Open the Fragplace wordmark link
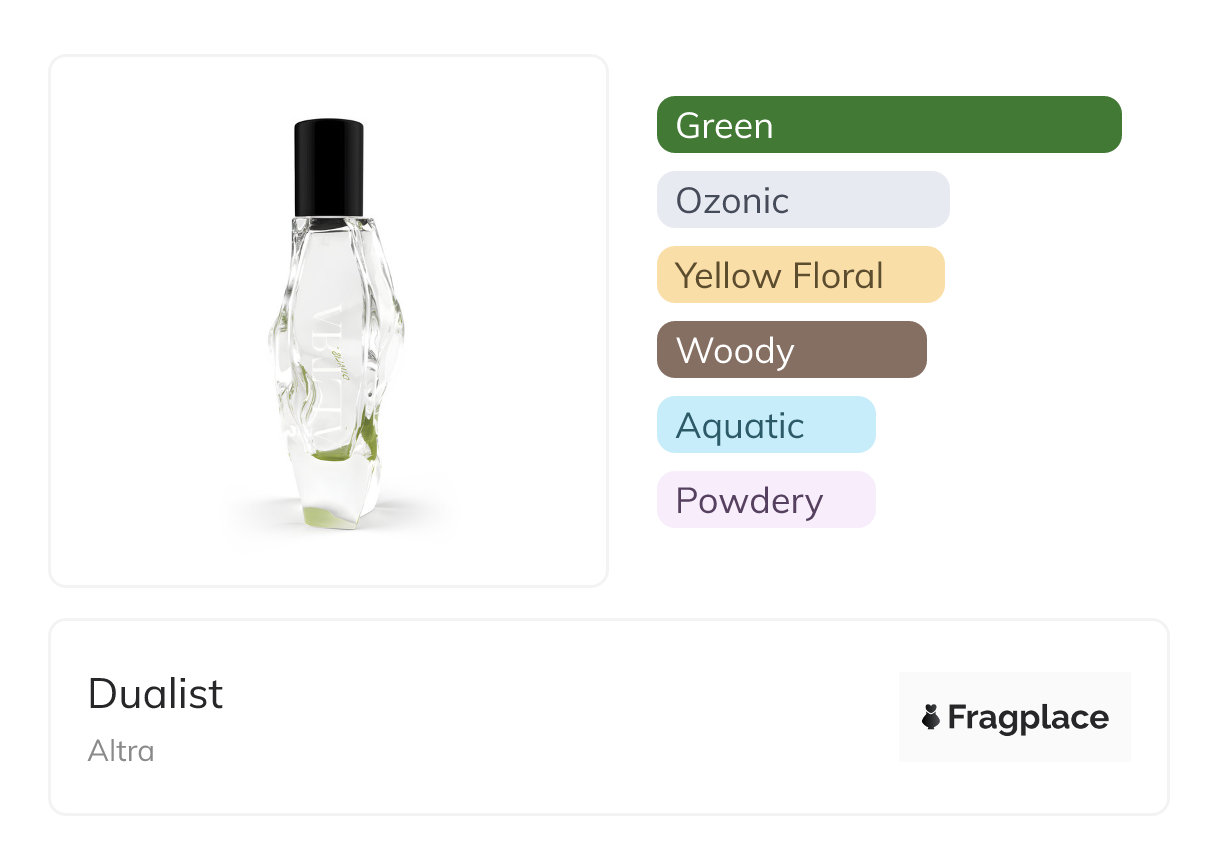Screen dimensions: 1218x864 1028,718
